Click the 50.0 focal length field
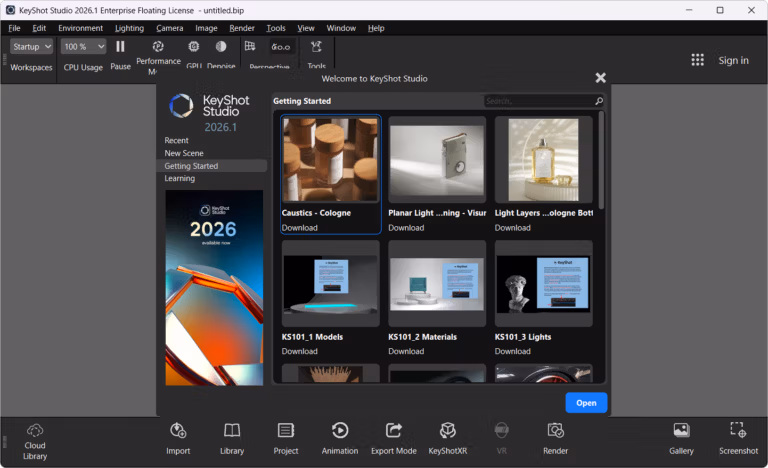Screen dimensions: 768x468 [x=281, y=47]
